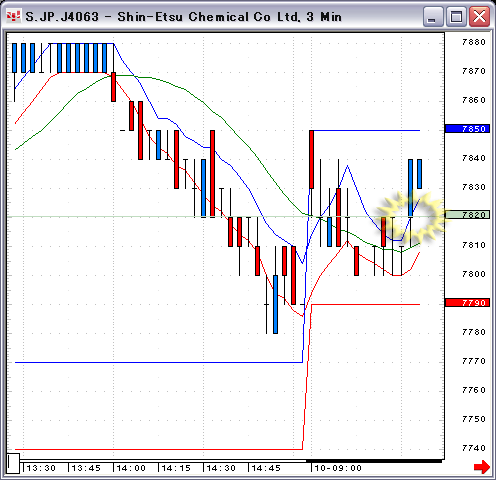Click the 7880 price axis label
Image resolution: width=496 pixels, height=480 pixels.
click(474, 42)
